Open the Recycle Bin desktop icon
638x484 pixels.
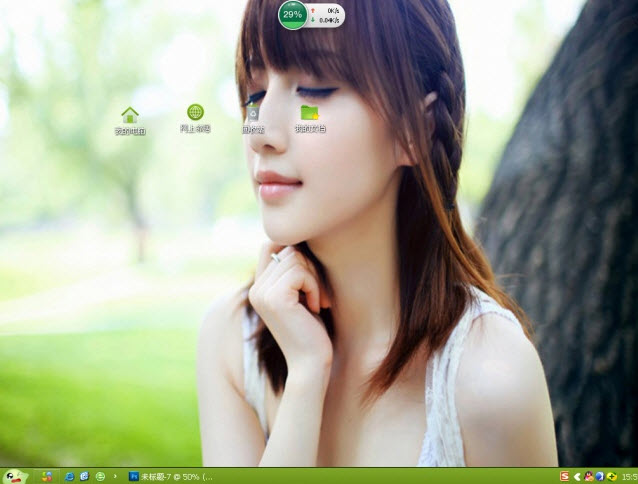[x=253, y=119]
